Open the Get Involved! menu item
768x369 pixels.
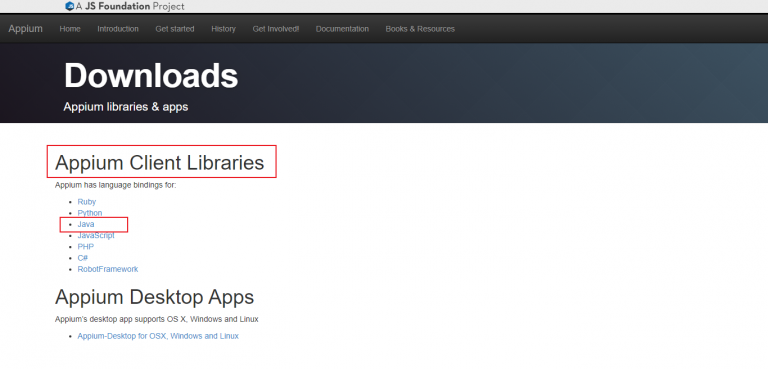point(276,29)
